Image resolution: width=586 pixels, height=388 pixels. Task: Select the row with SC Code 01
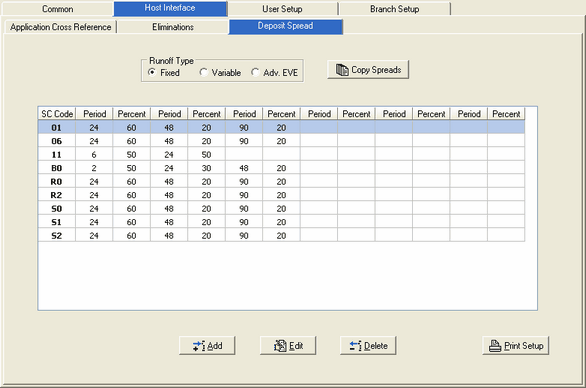[281, 127]
